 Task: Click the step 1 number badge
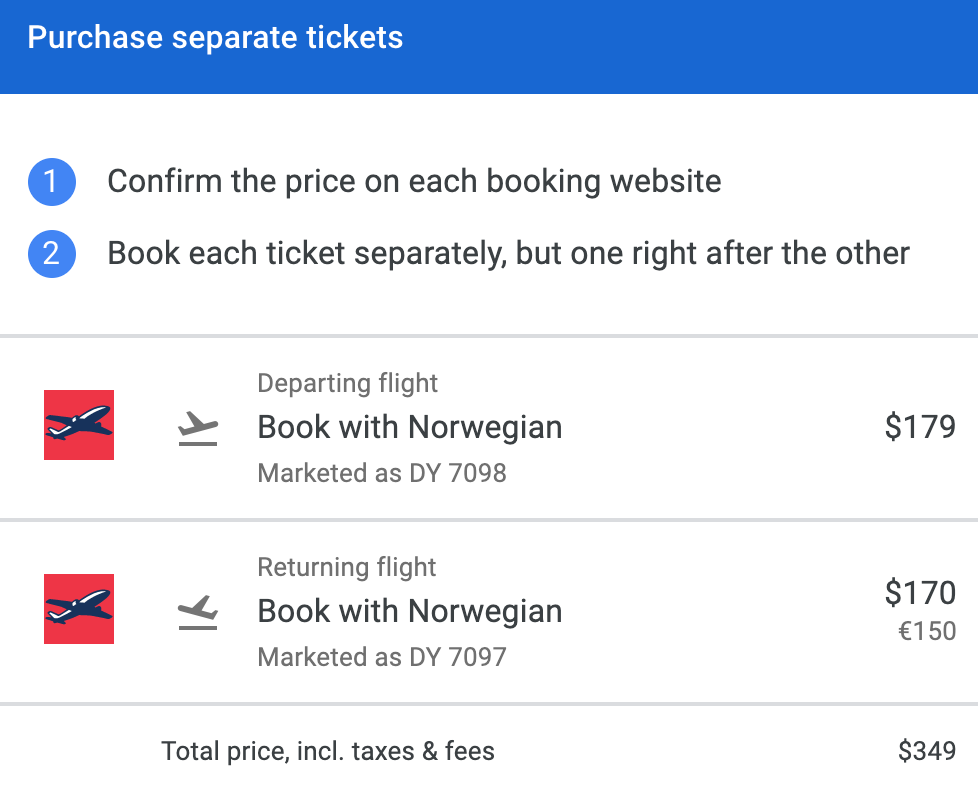coord(52,183)
